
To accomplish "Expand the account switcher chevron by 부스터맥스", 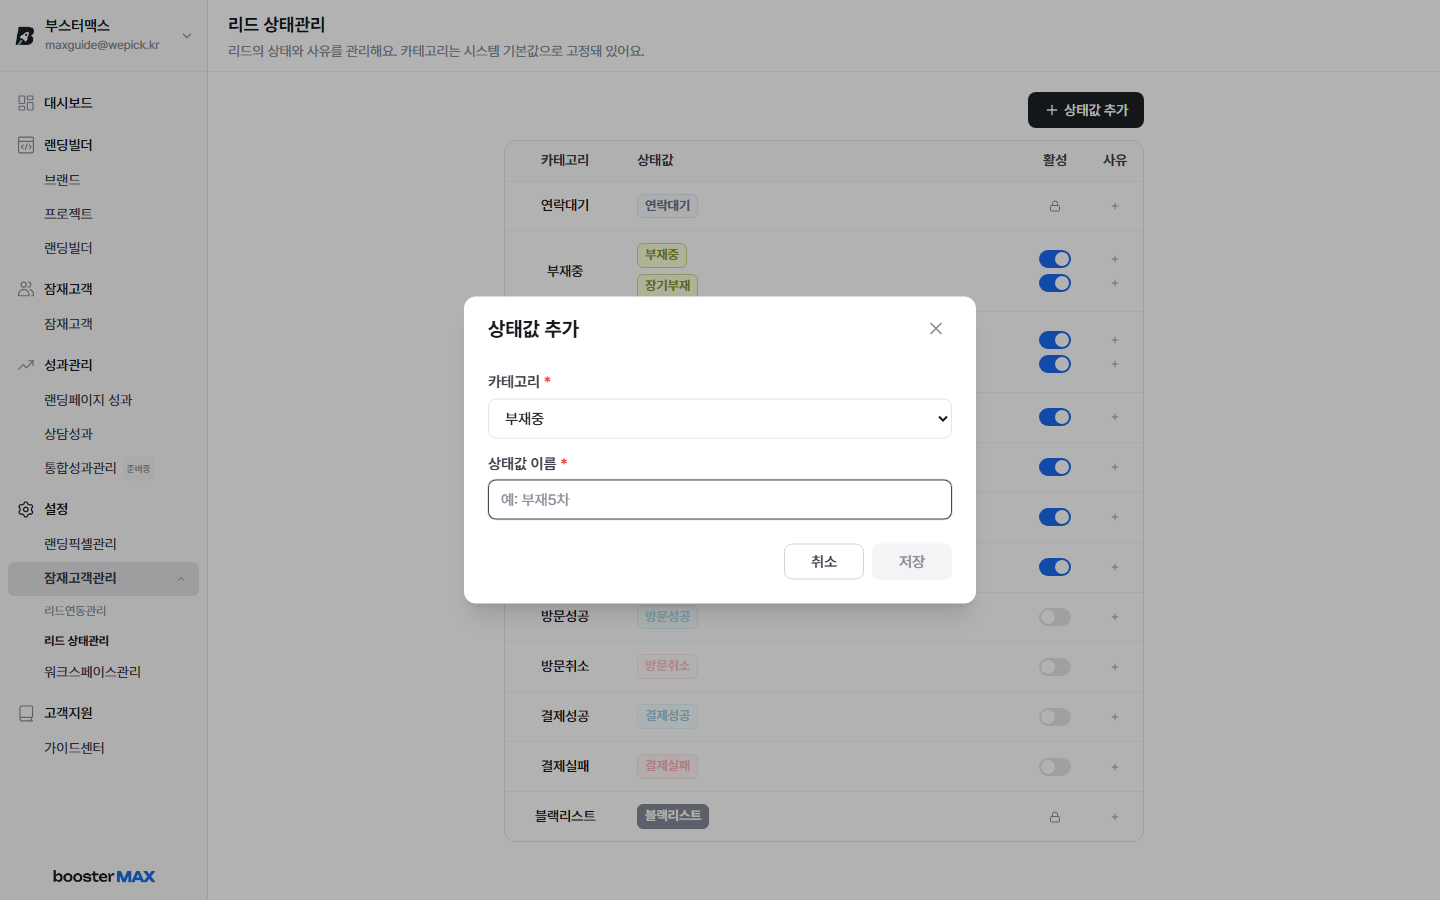I will coord(187,36).
